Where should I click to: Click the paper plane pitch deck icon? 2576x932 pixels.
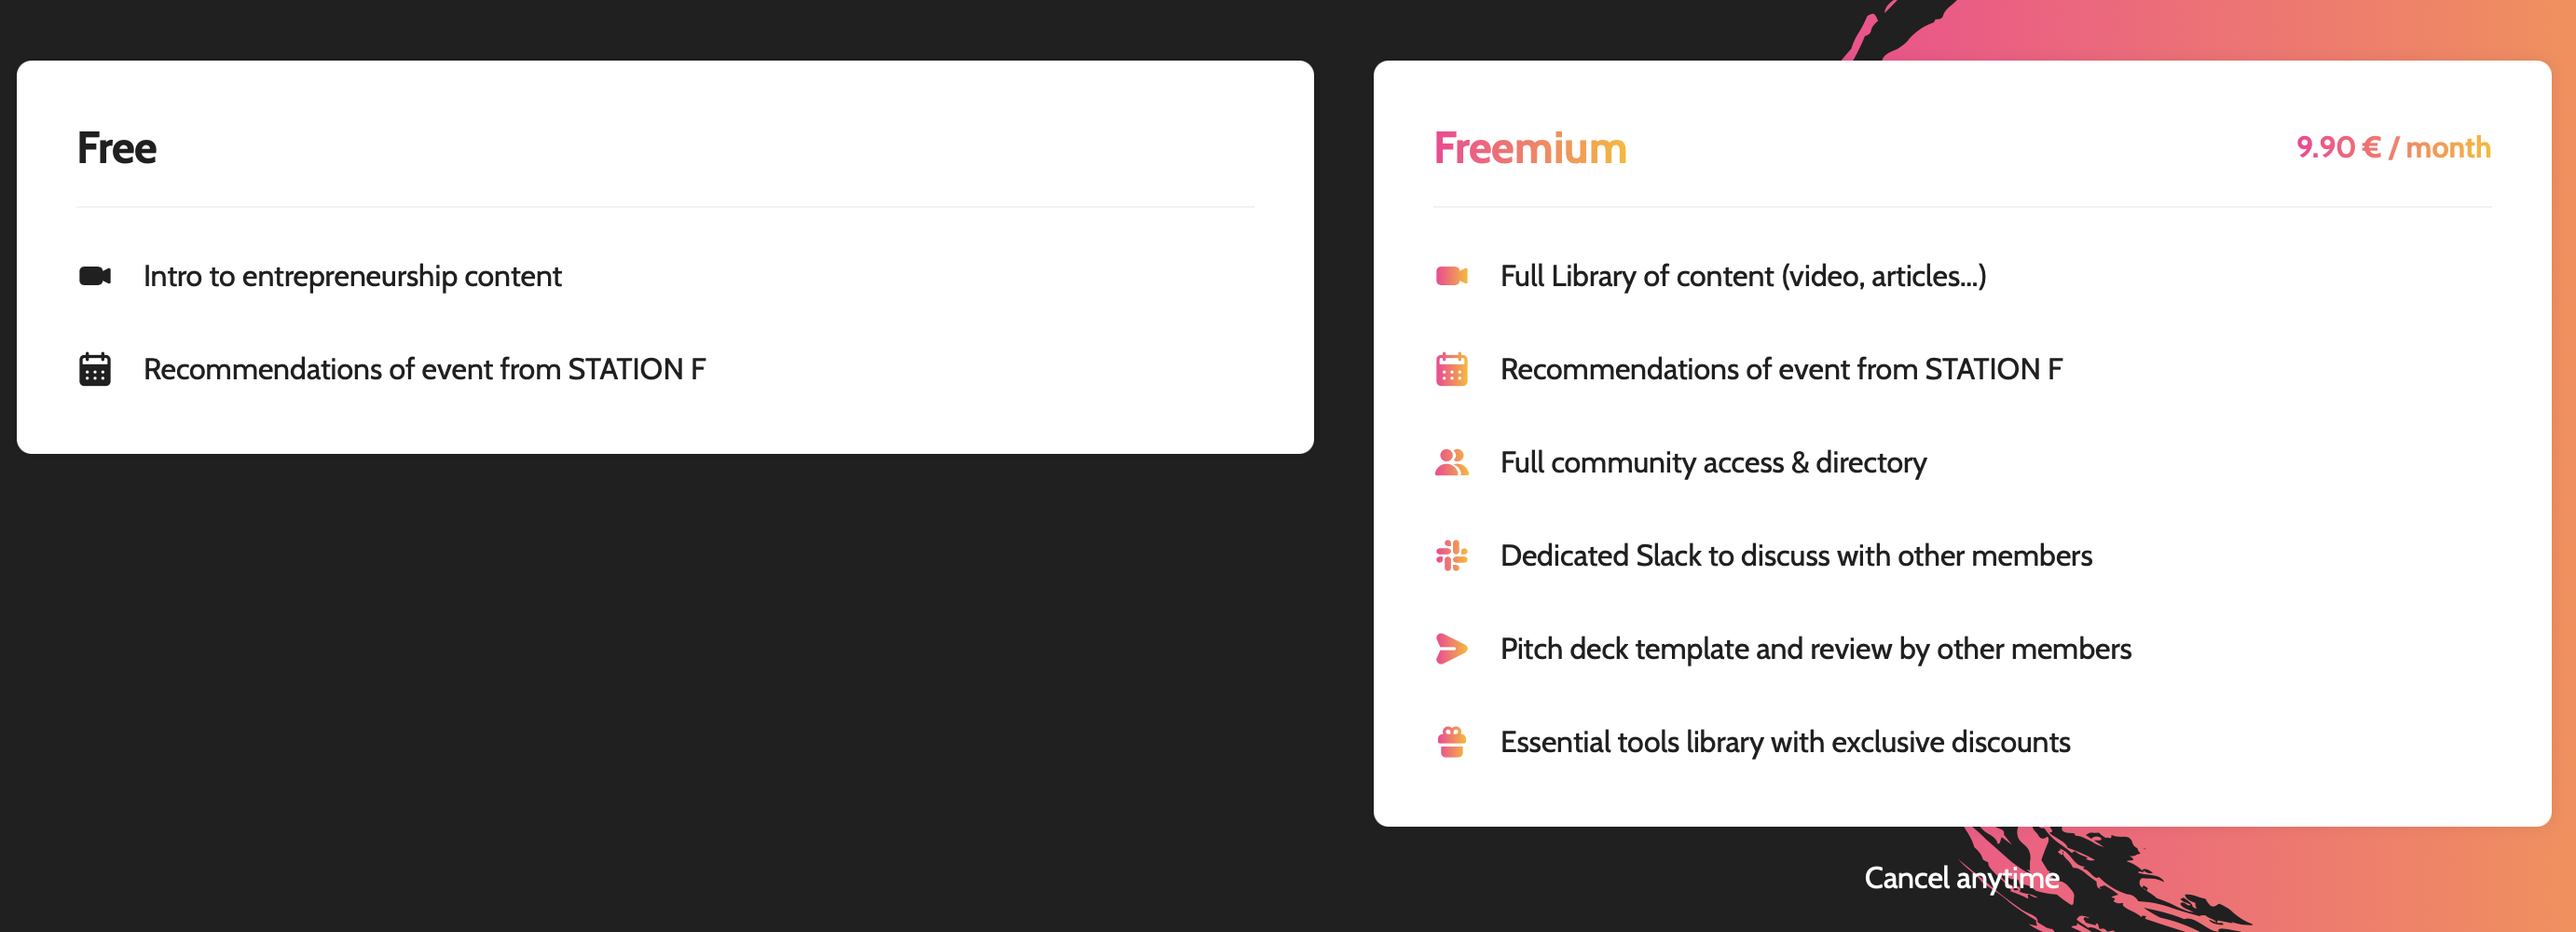click(x=1451, y=649)
